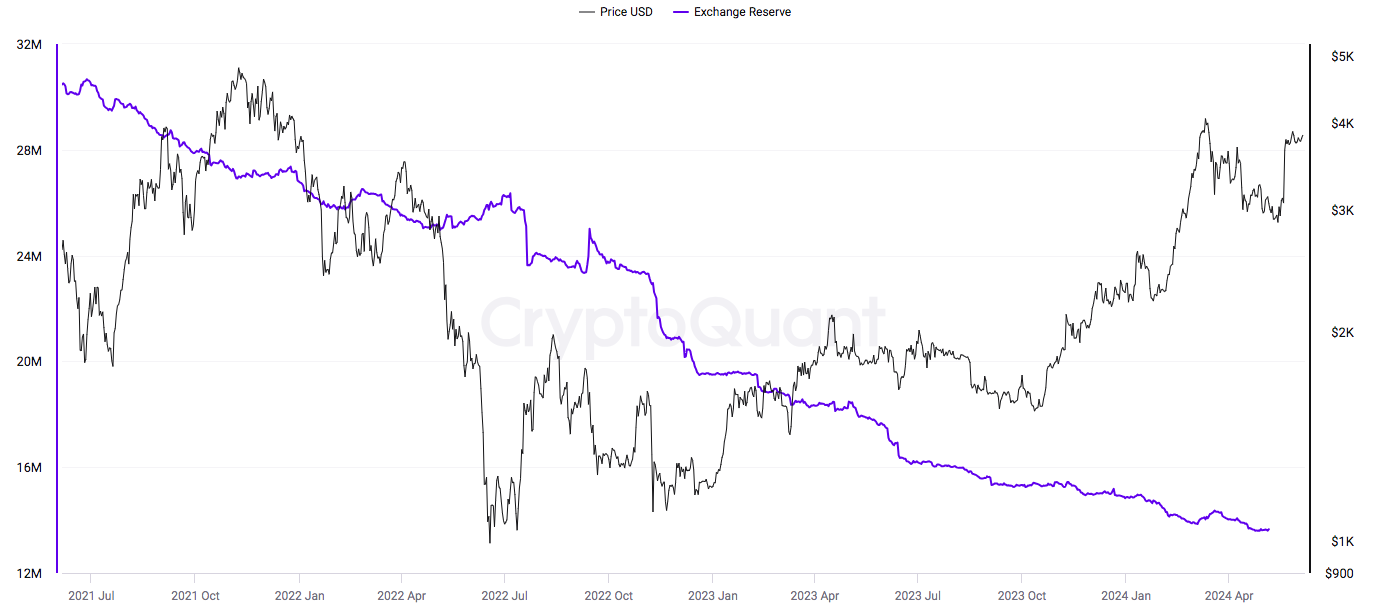The image size is (1375, 616).
Task: Click the 2024 Apr x-axis label
Action: pos(1229,596)
